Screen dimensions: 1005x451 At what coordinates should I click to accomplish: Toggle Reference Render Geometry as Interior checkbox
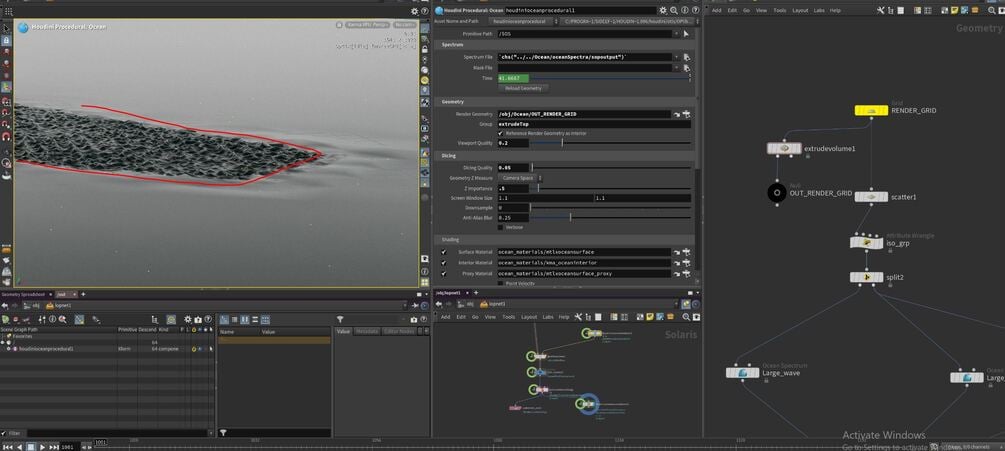[501, 133]
